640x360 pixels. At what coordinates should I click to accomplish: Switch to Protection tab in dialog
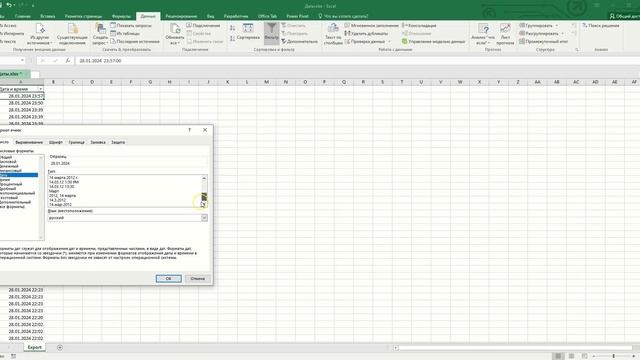pos(118,142)
